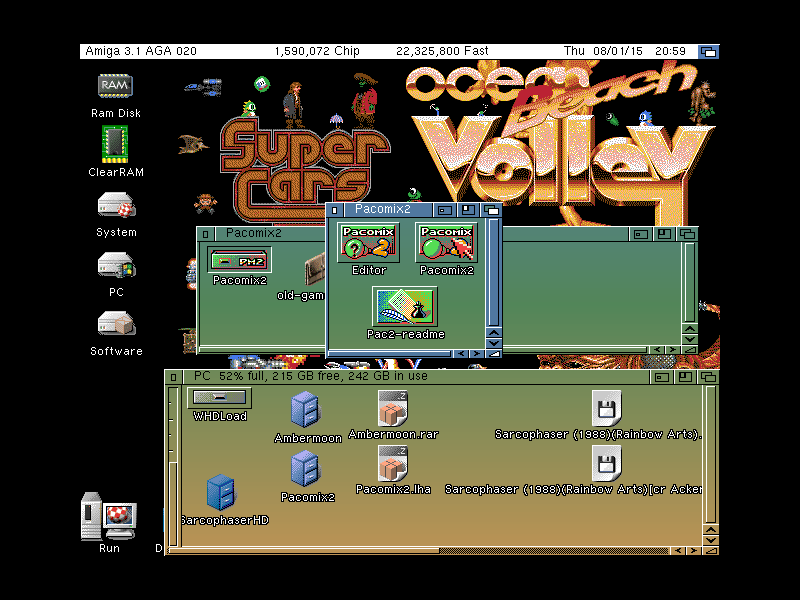Click up arrow on front Pacomix2 scrollbar
Image resolution: width=800 pixels, height=600 pixels.
point(493,333)
